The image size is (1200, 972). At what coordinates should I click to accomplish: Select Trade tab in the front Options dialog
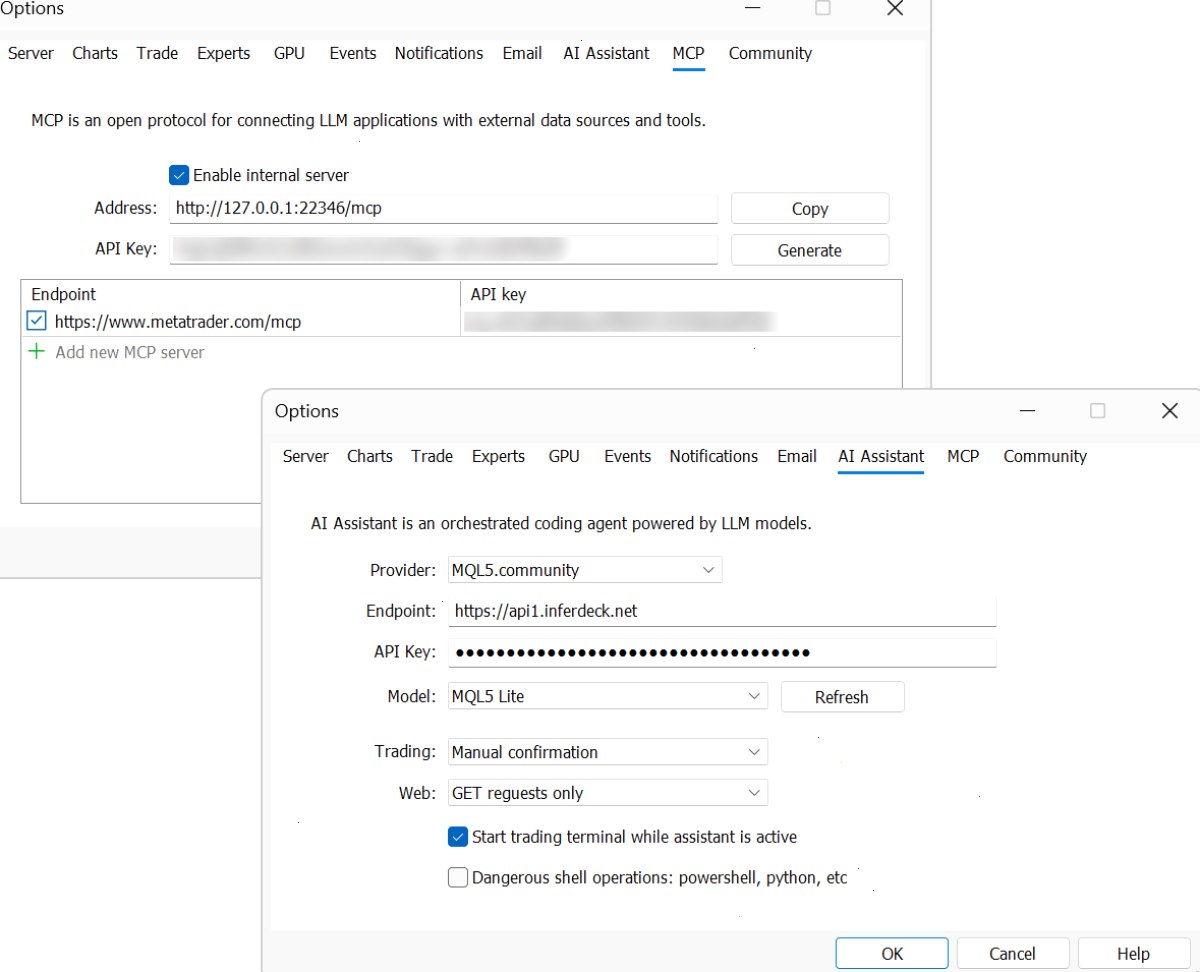[x=432, y=456]
